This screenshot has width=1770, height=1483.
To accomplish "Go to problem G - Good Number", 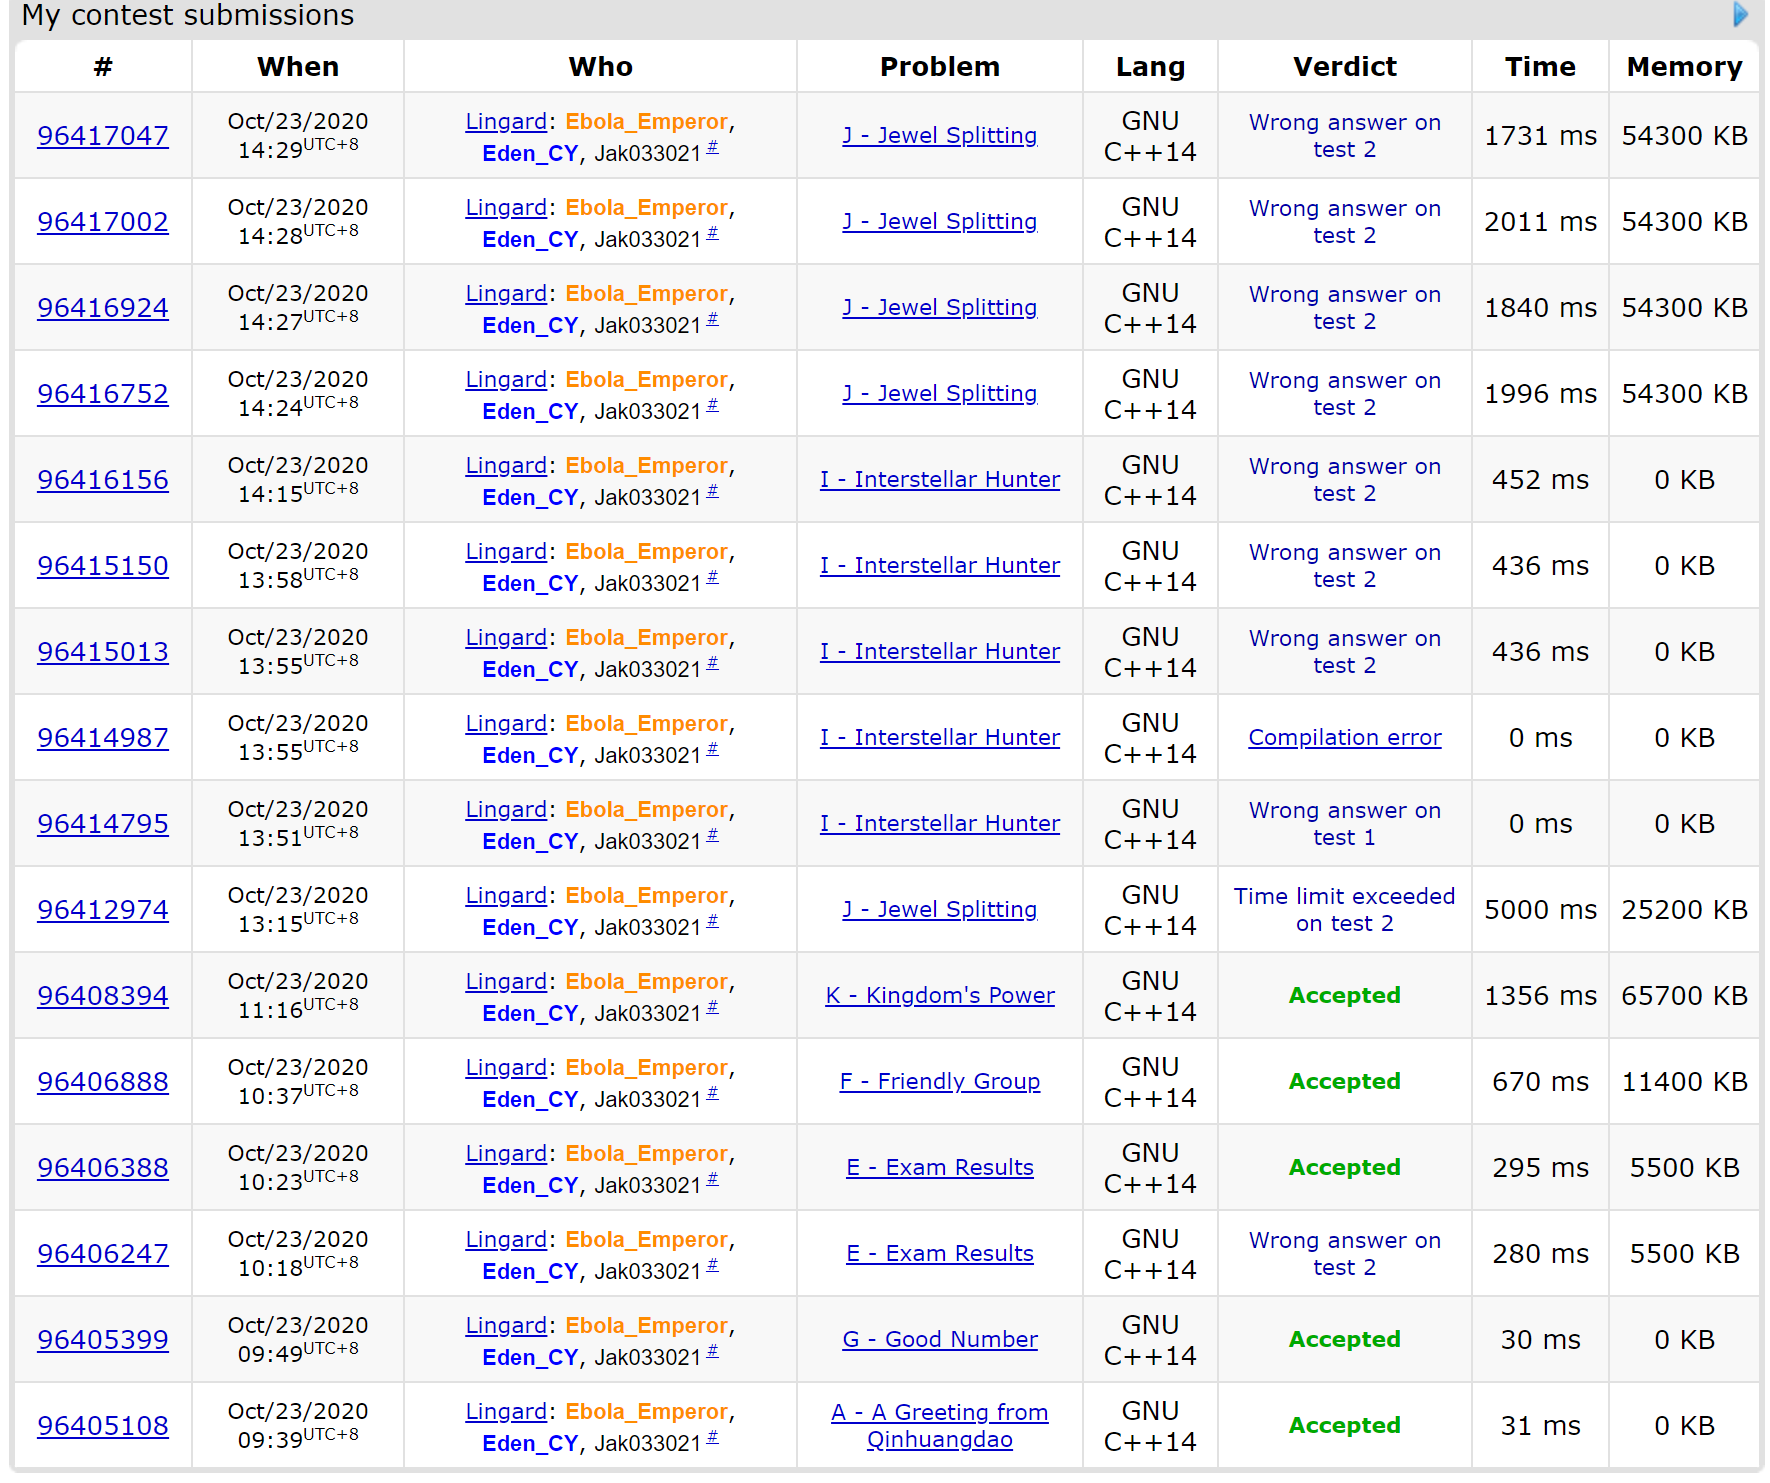I will tap(939, 1340).
